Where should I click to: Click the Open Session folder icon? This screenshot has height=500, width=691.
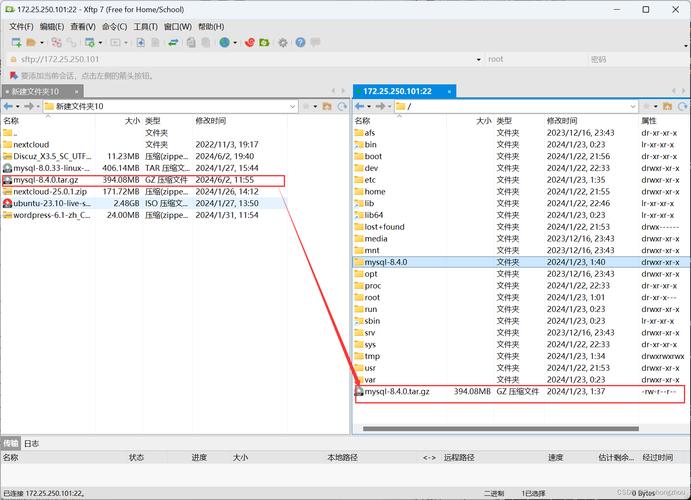(31, 42)
